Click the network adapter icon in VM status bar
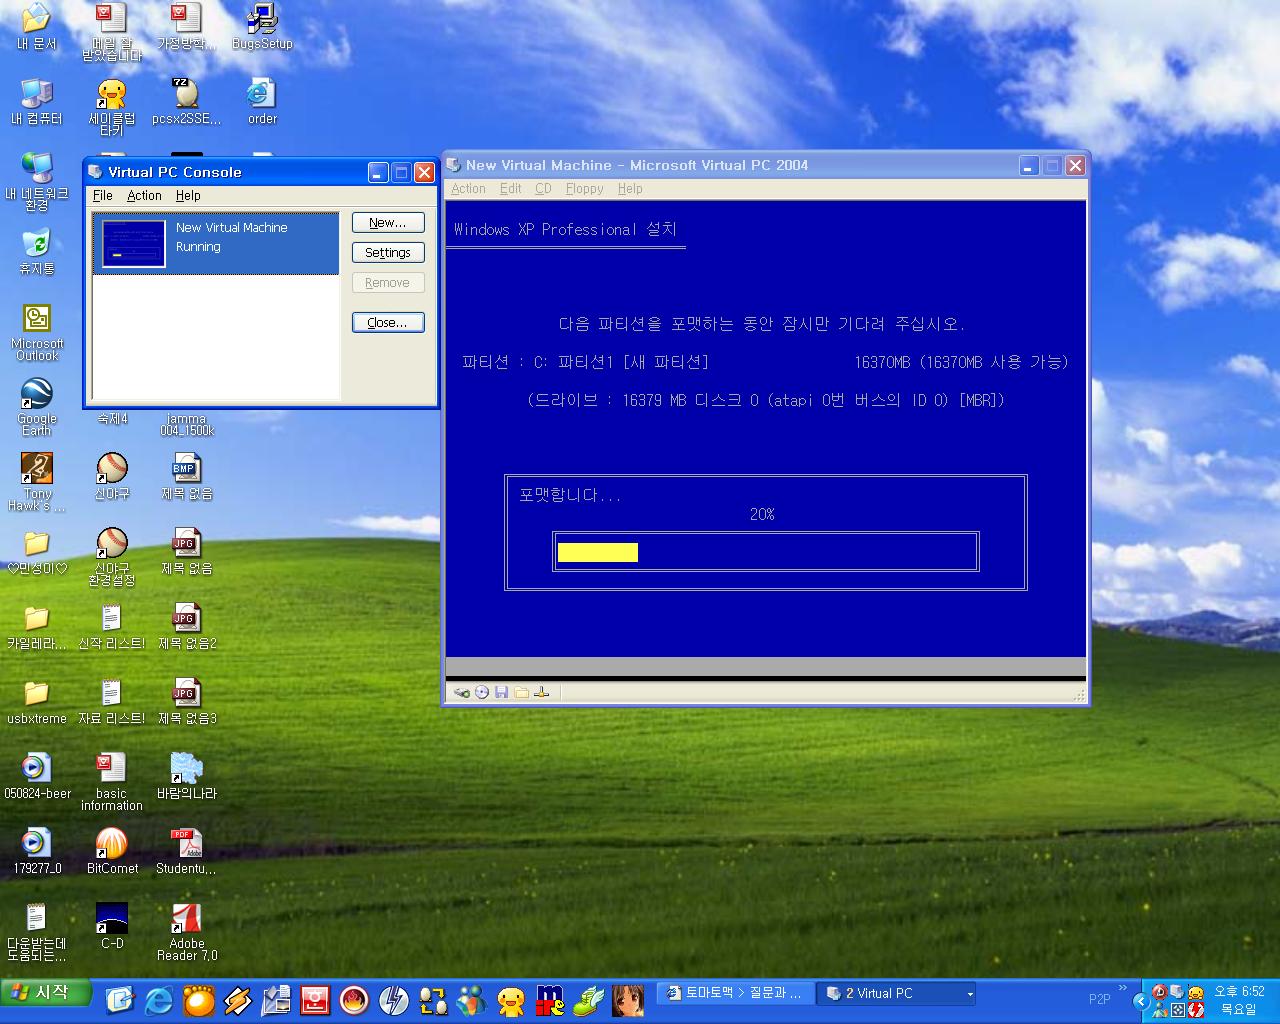The image size is (1280, 1024). pyautogui.click(x=542, y=692)
